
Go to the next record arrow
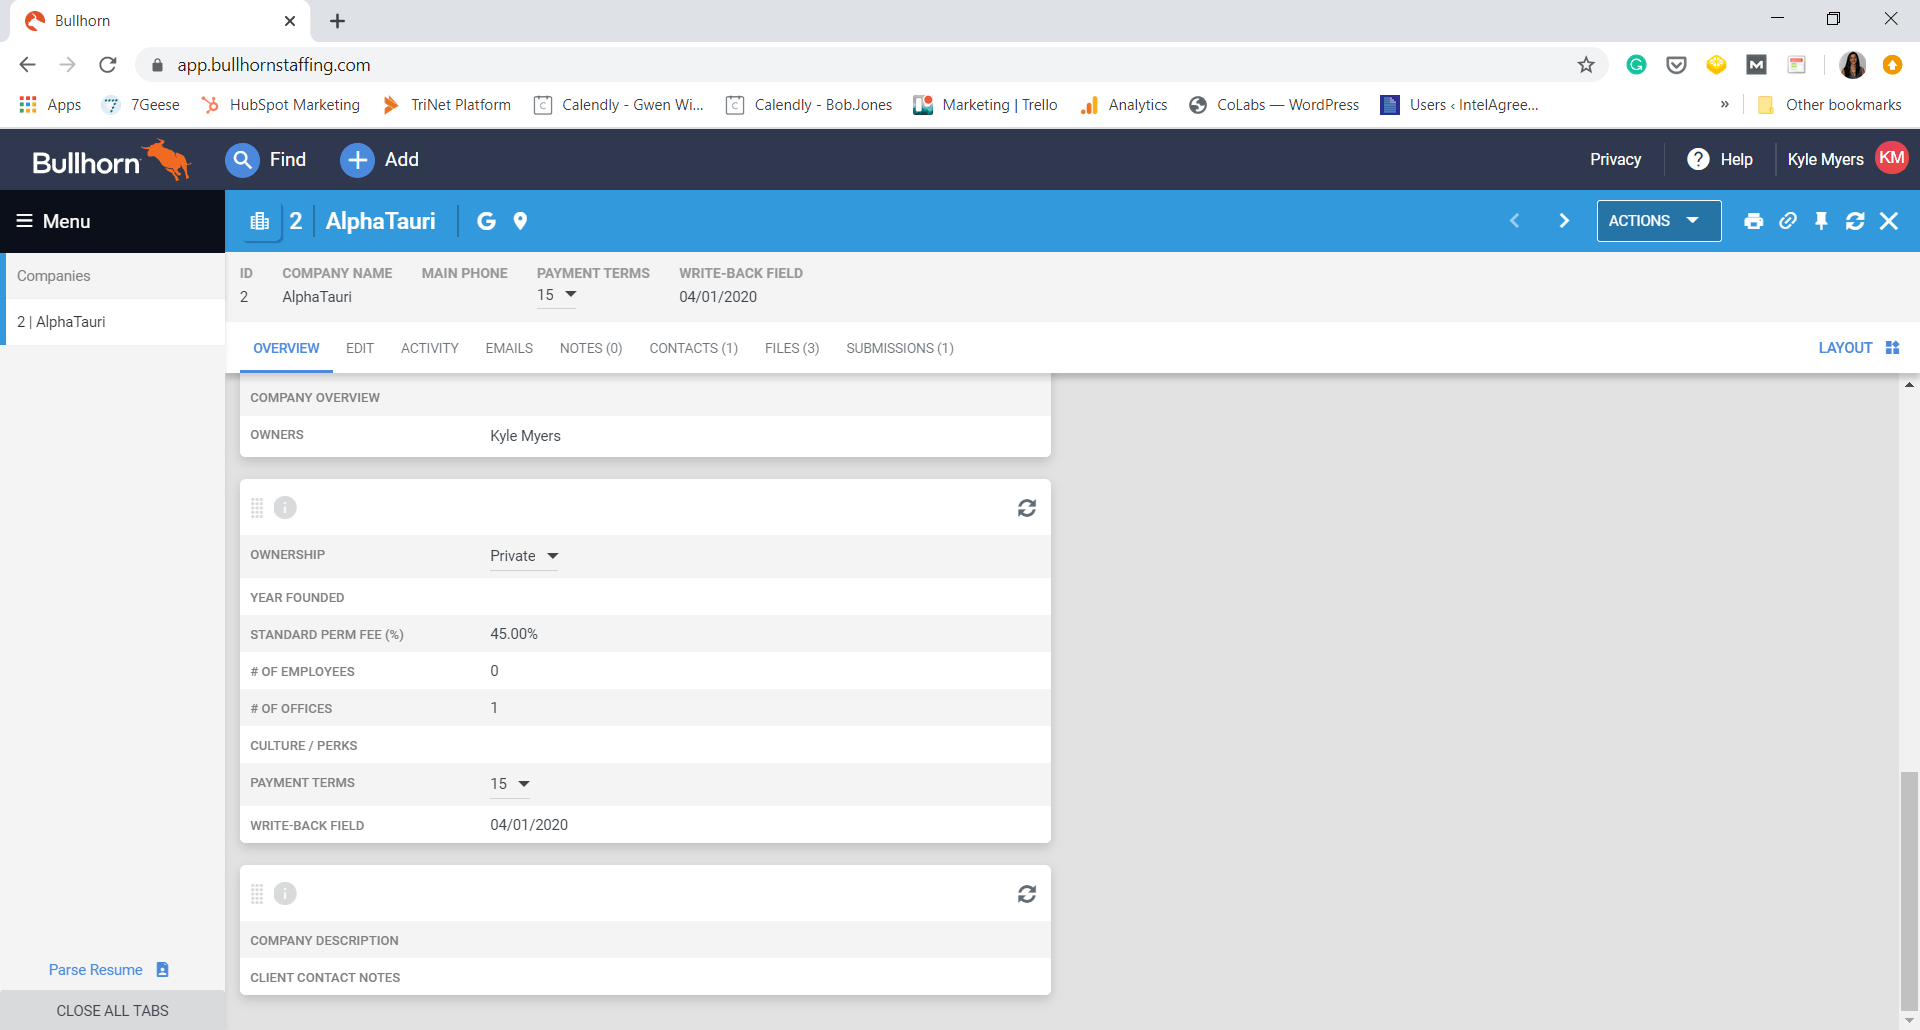pyautogui.click(x=1564, y=221)
